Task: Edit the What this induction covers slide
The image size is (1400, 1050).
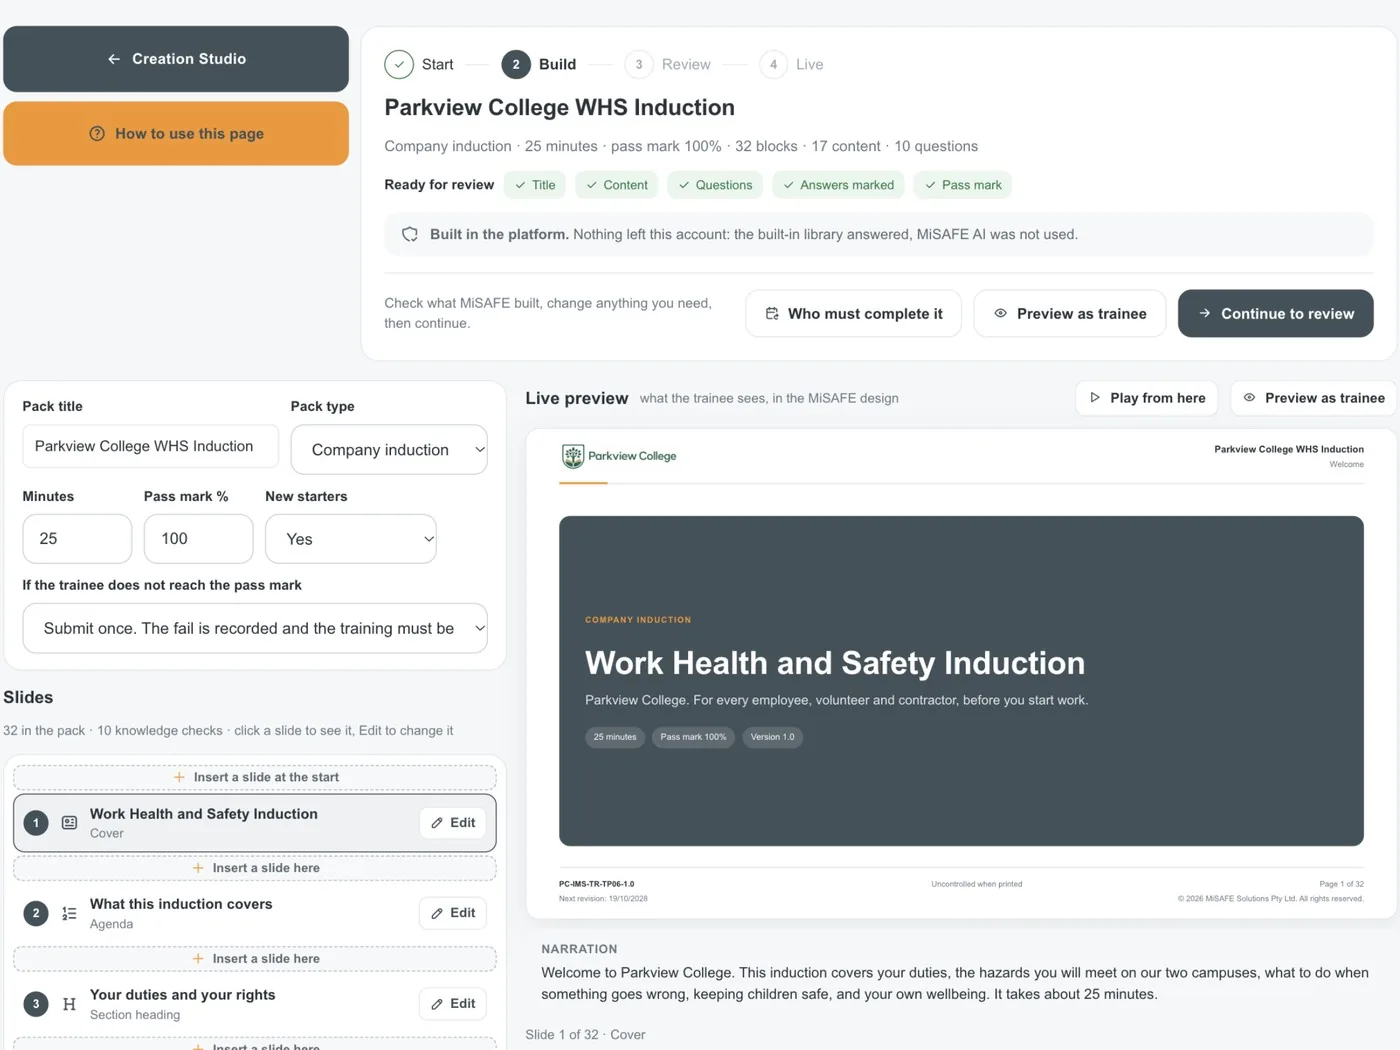Action: pyautogui.click(x=453, y=913)
